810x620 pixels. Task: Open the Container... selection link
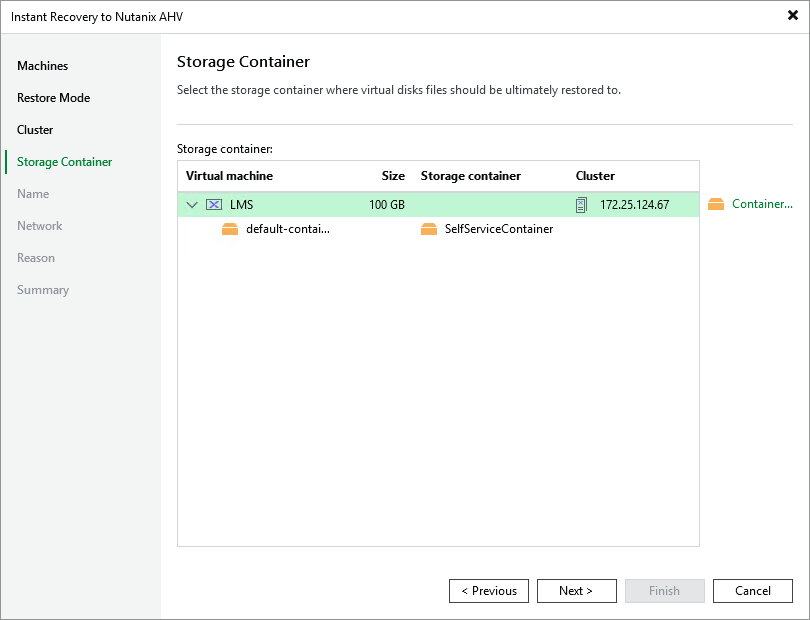[762, 204]
